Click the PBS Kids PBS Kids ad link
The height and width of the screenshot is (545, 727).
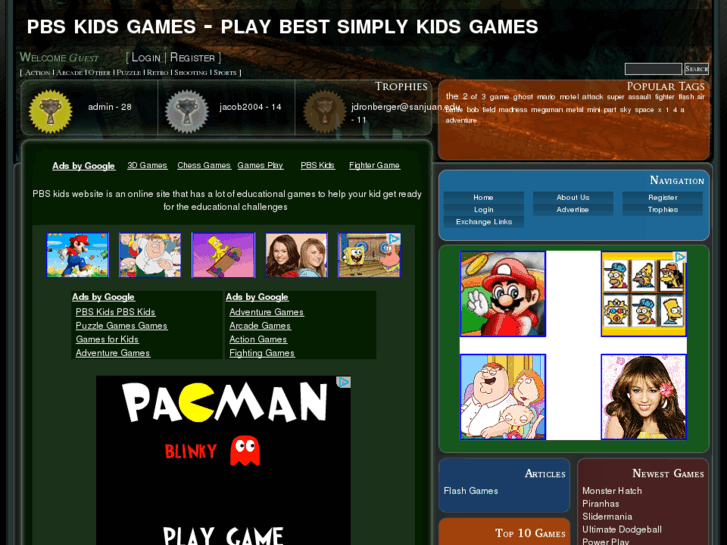pyautogui.click(x=115, y=312)
